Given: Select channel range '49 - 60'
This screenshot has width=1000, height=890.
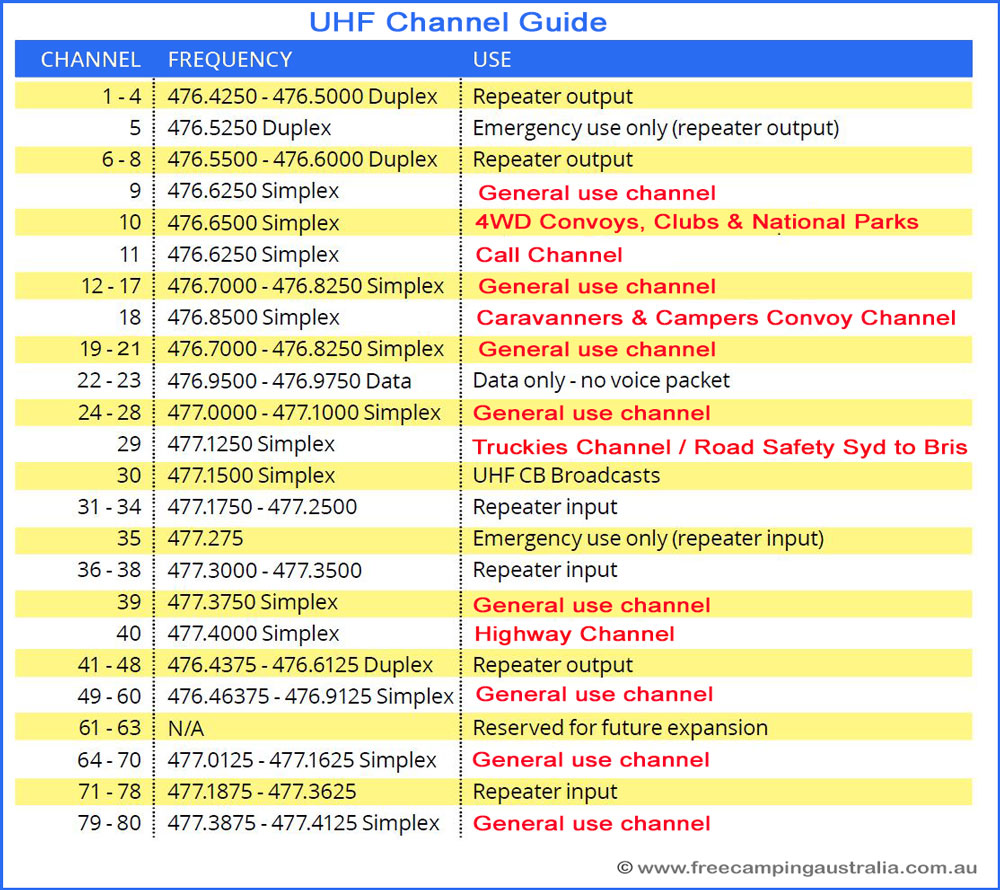Looking at the screenshot, I should 109,696.
